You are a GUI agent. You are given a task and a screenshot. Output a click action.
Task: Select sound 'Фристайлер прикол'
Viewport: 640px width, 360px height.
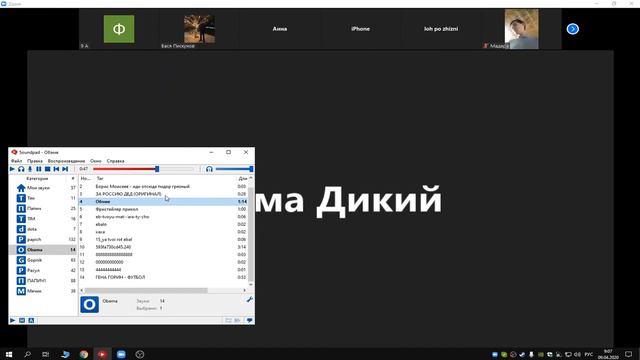(163, 209)
